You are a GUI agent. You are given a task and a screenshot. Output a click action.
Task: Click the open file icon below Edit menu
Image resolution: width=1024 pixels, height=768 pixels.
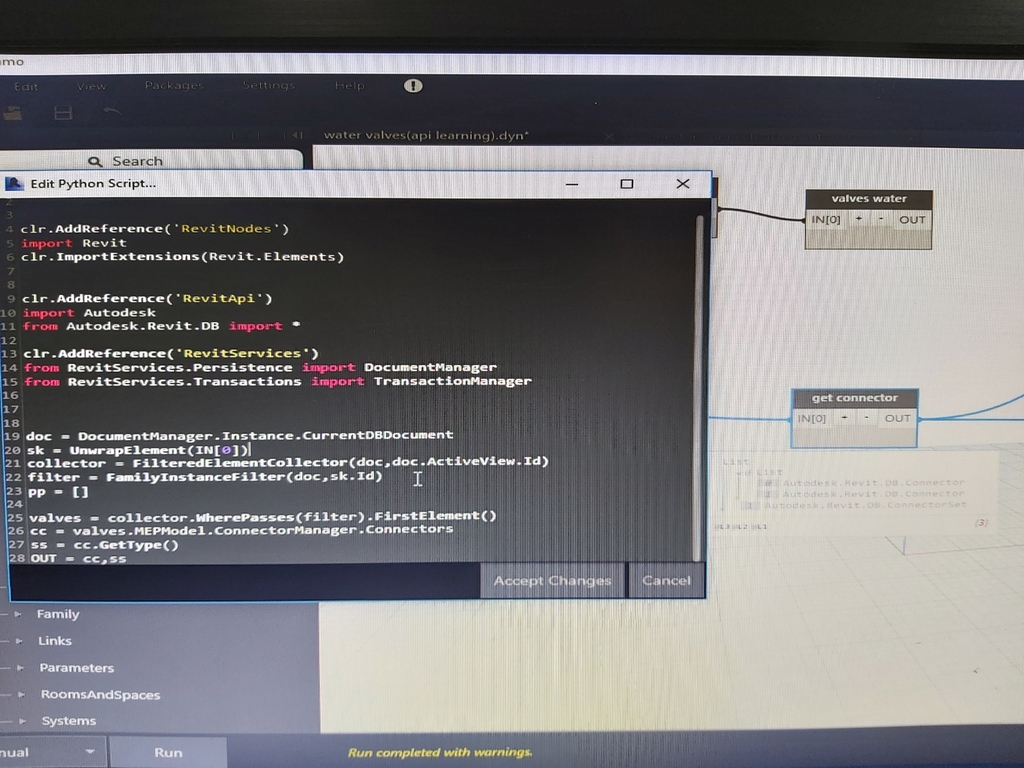tap(13, 113)
